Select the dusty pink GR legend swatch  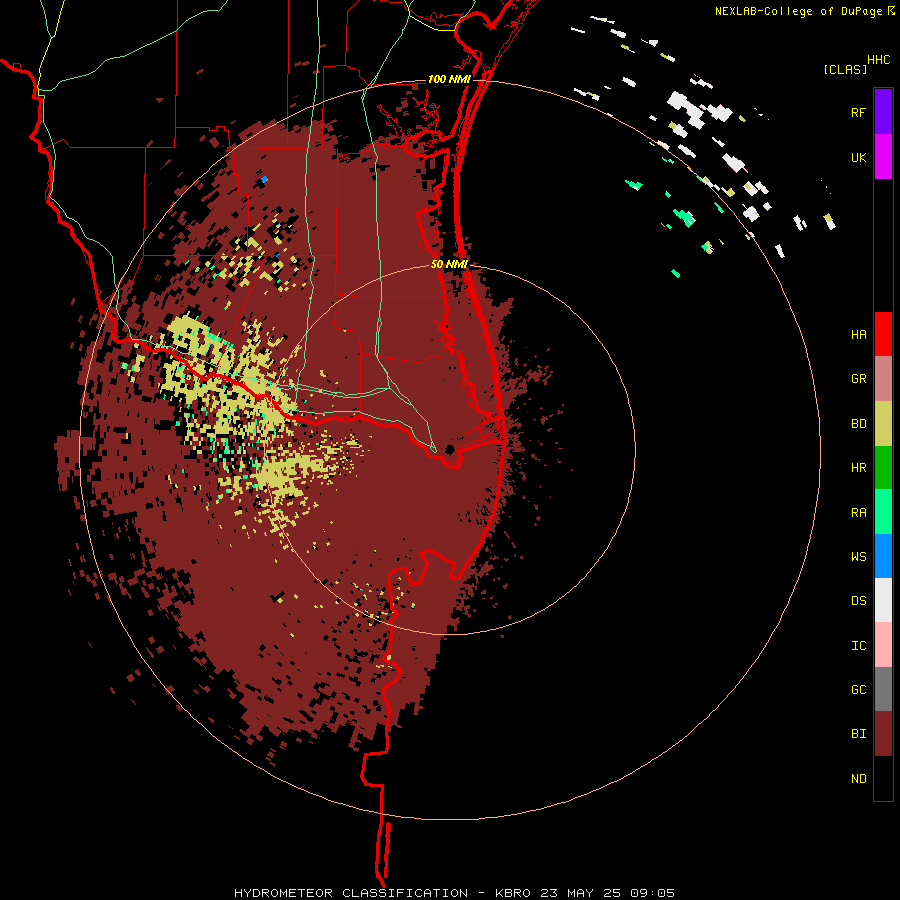click(x=883, y=379)
